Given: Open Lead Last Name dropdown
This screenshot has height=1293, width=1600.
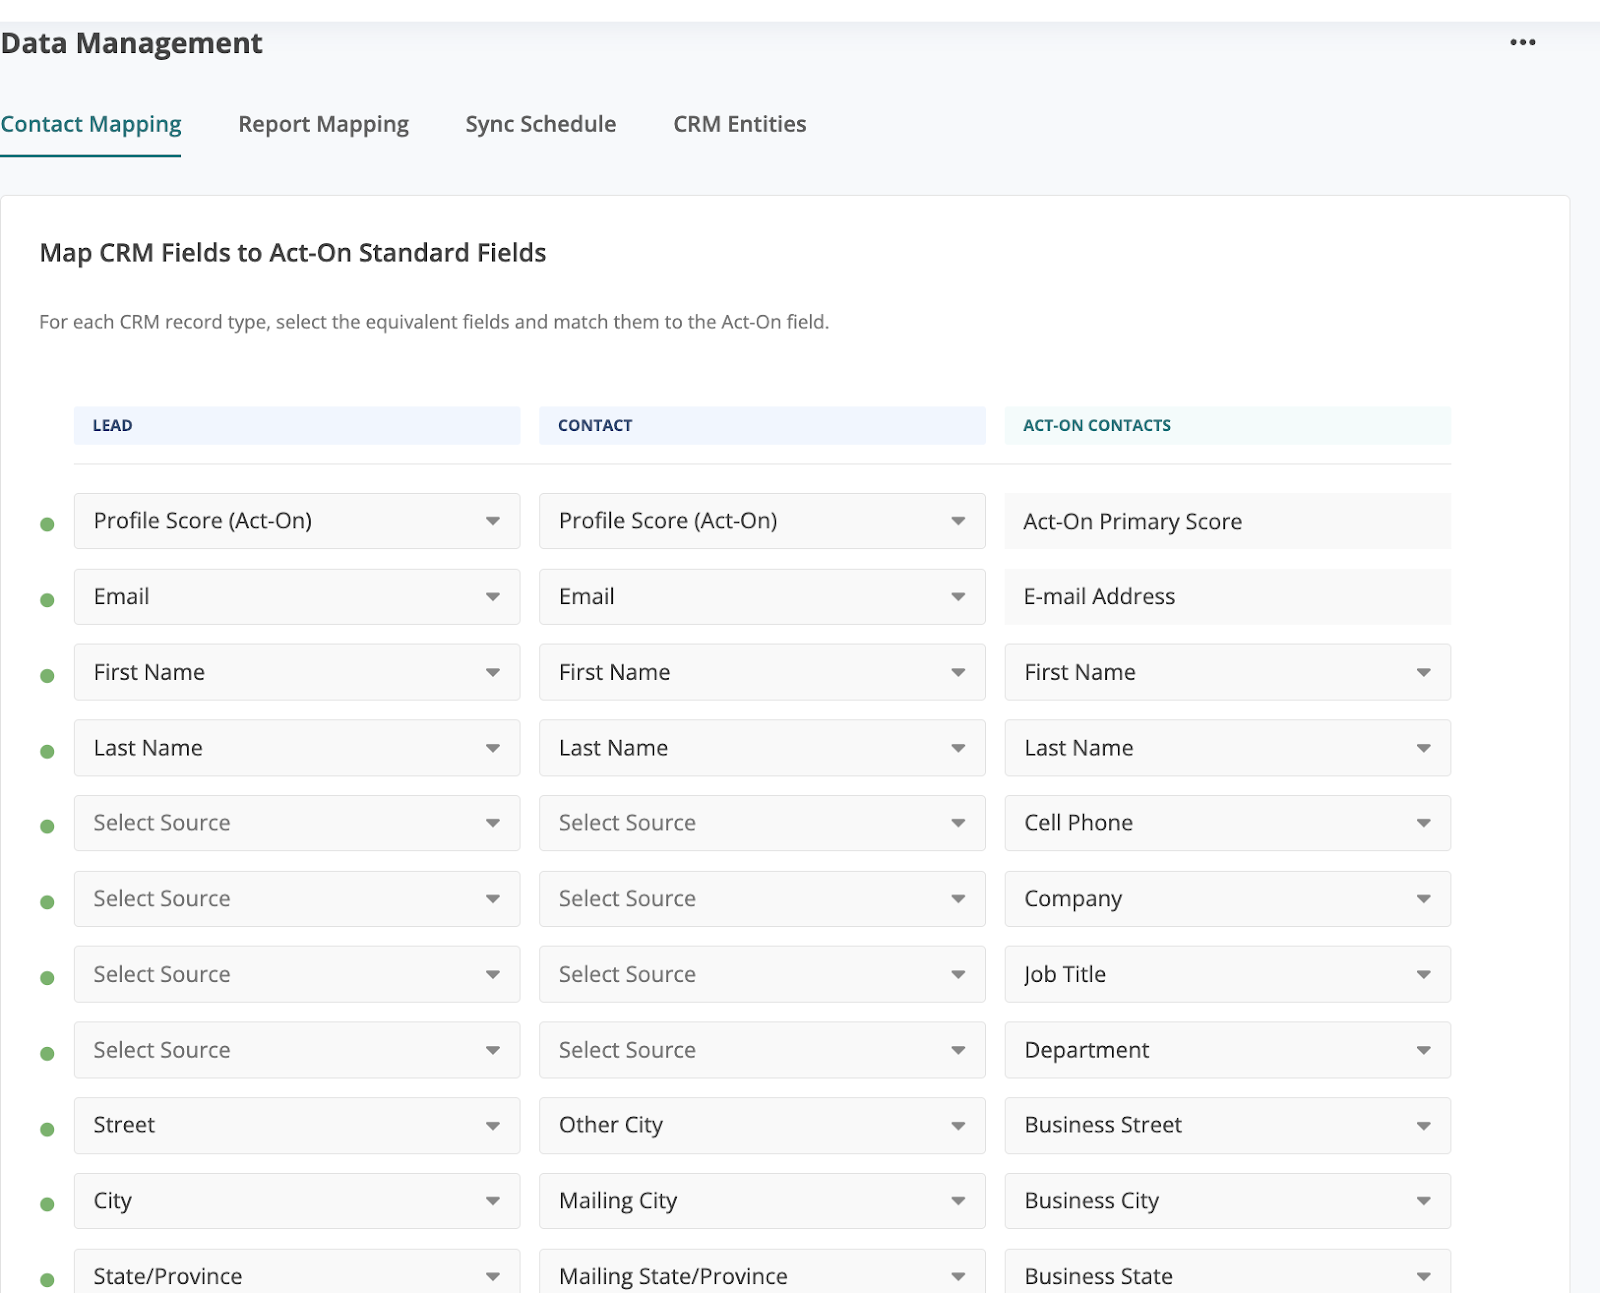Looking at the screenshot, I should [297, 748].
